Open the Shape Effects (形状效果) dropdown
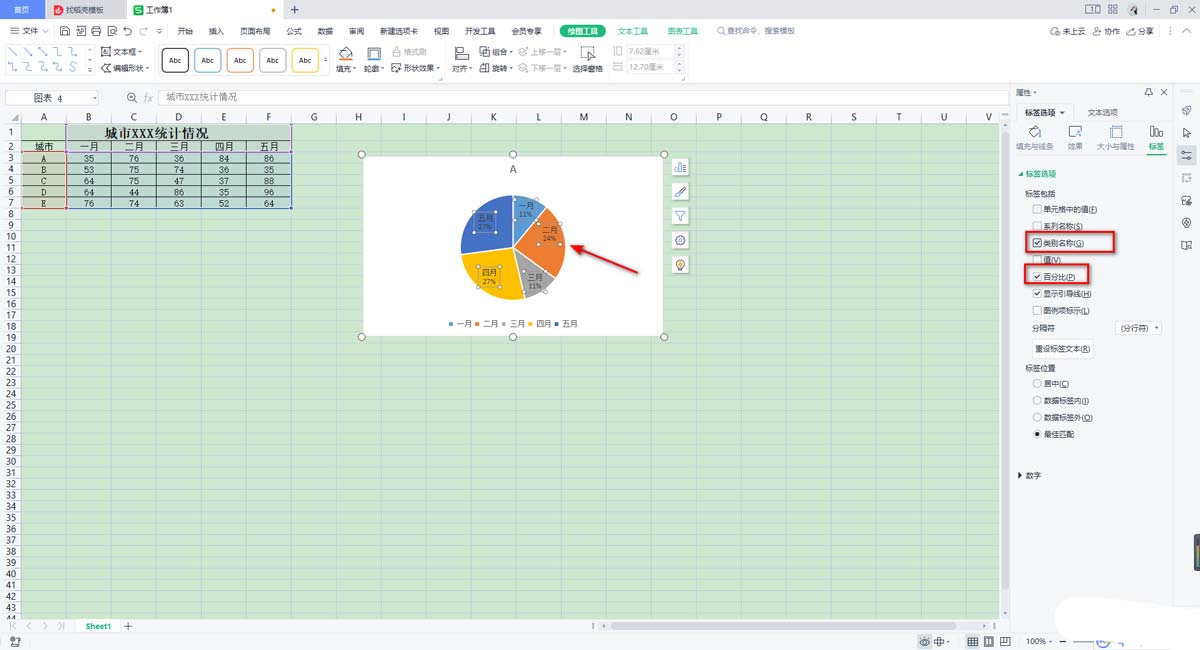1200x650 pixels. tap(415, 68)
